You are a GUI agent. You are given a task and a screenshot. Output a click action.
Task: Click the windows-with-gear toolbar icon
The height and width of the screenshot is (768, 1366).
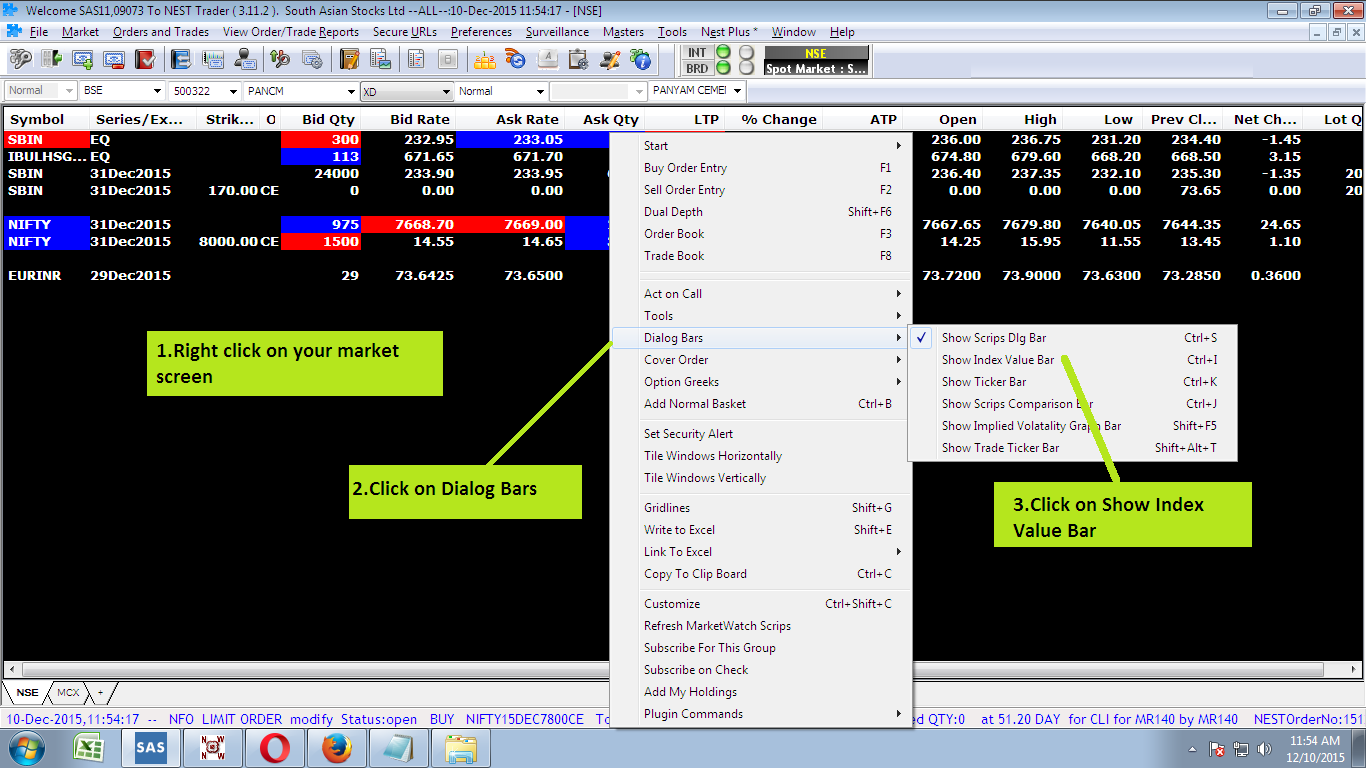pos(312,59)
